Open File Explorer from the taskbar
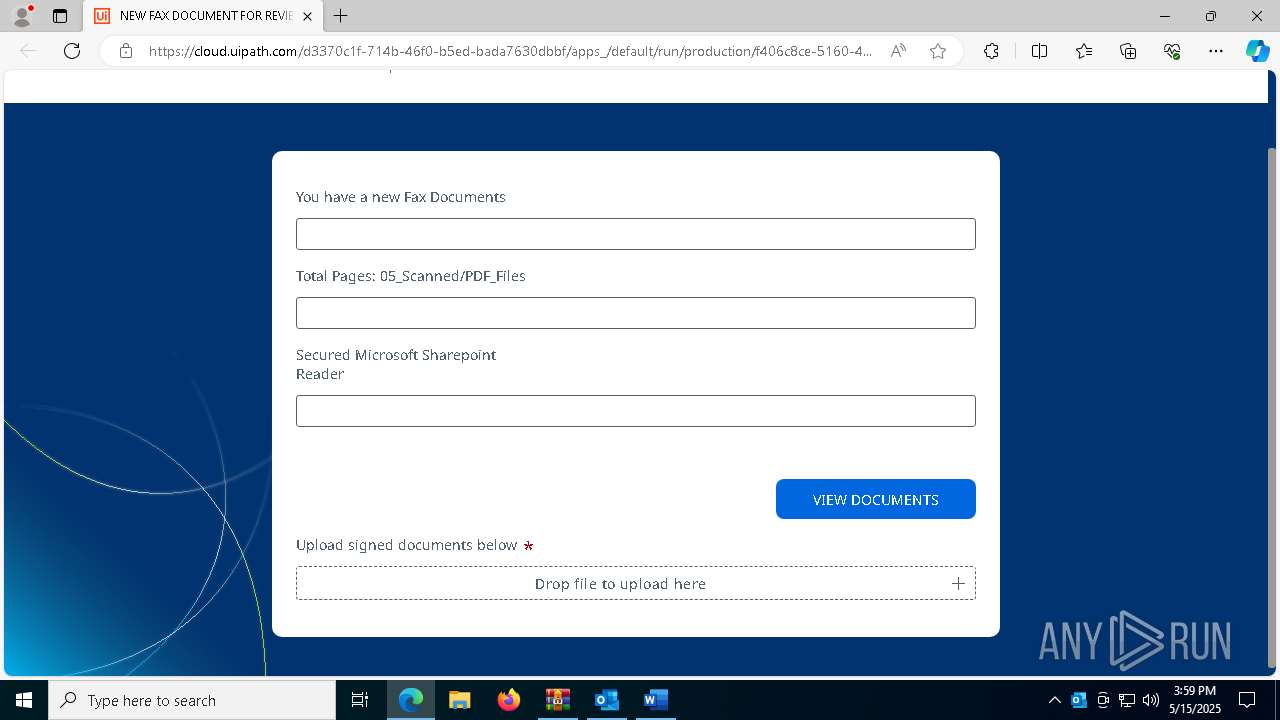 460,700
